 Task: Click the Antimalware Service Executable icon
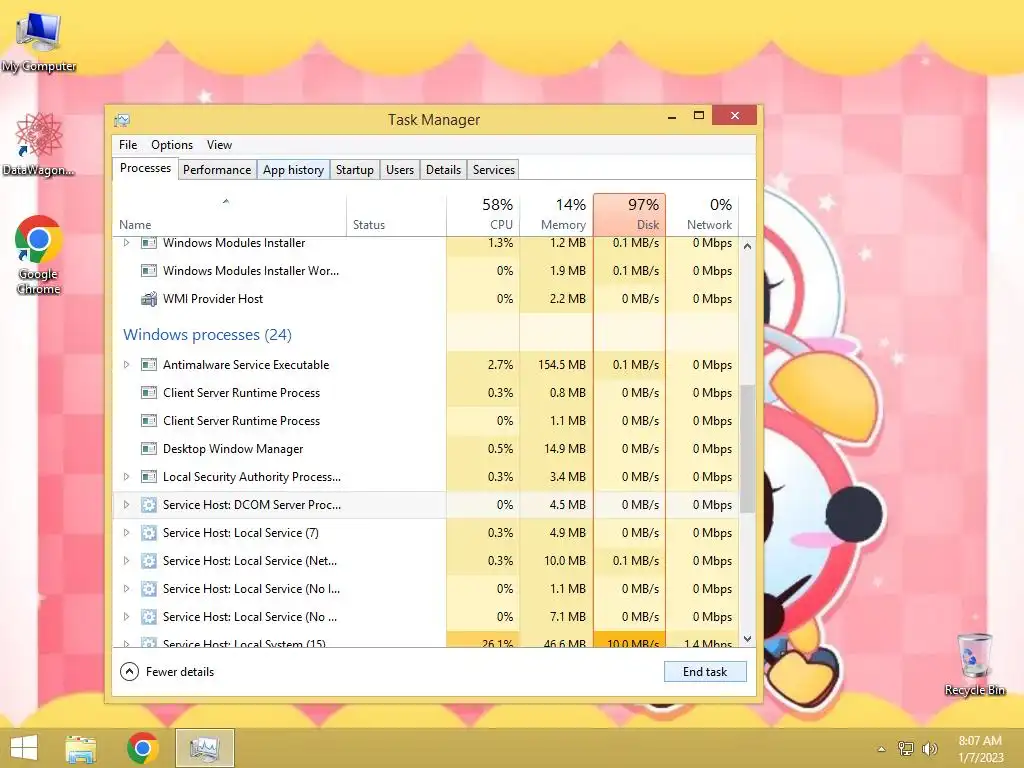(149, 365)
